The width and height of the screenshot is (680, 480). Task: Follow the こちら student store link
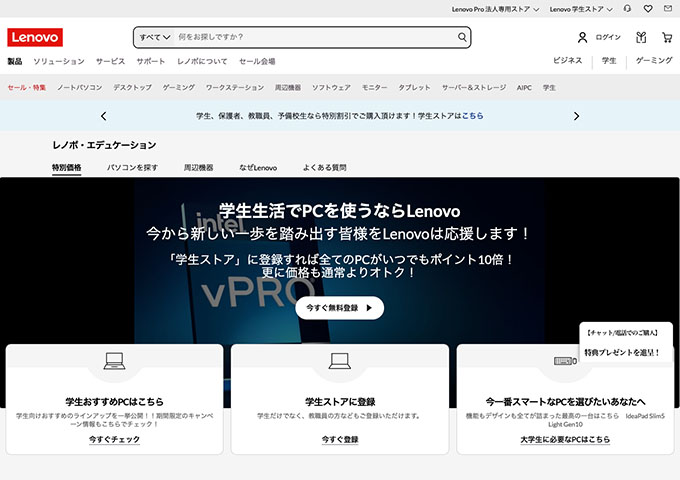(473, 116)
